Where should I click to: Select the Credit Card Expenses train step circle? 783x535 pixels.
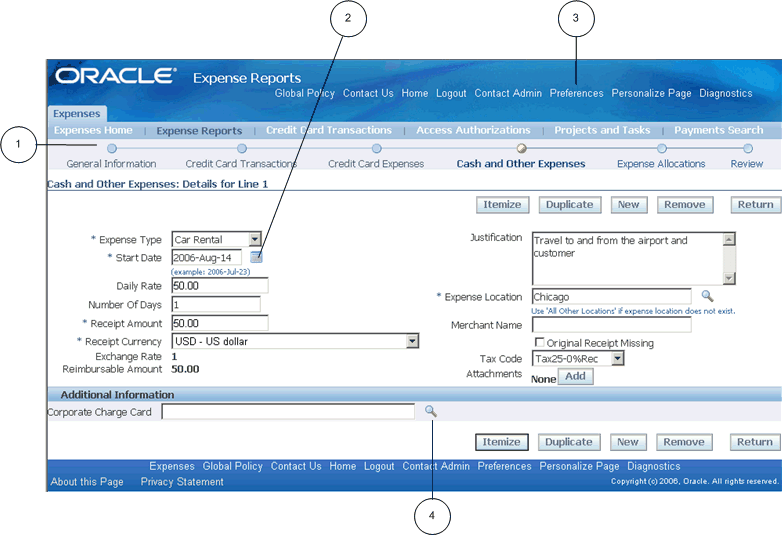377,148
